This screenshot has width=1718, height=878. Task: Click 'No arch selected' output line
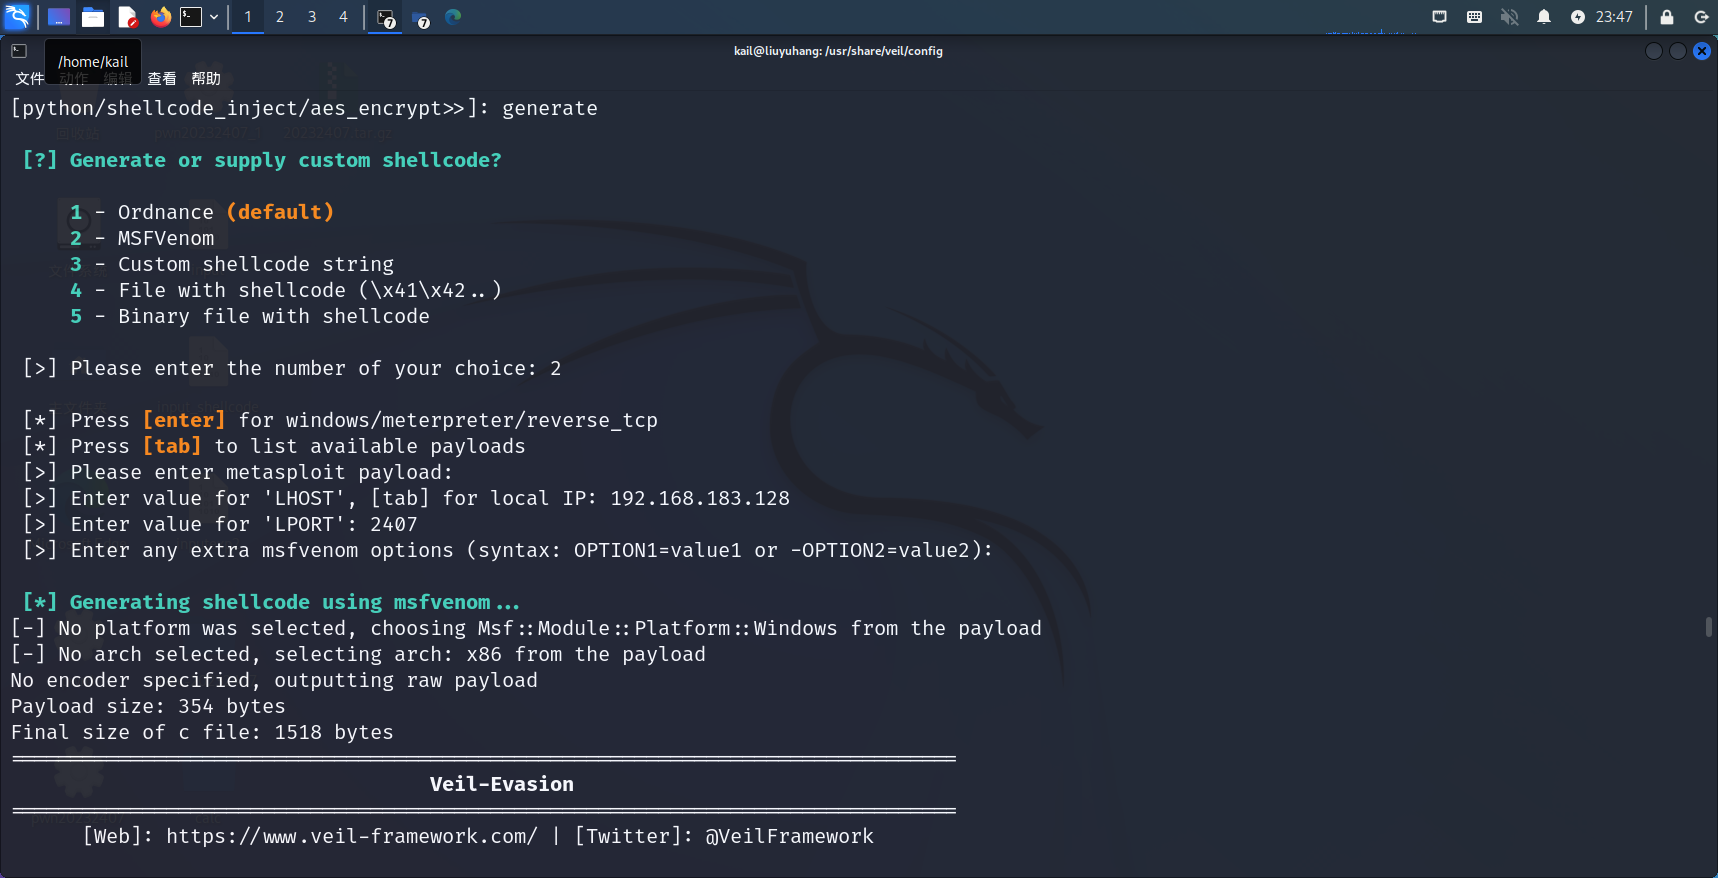coord(358,654)
